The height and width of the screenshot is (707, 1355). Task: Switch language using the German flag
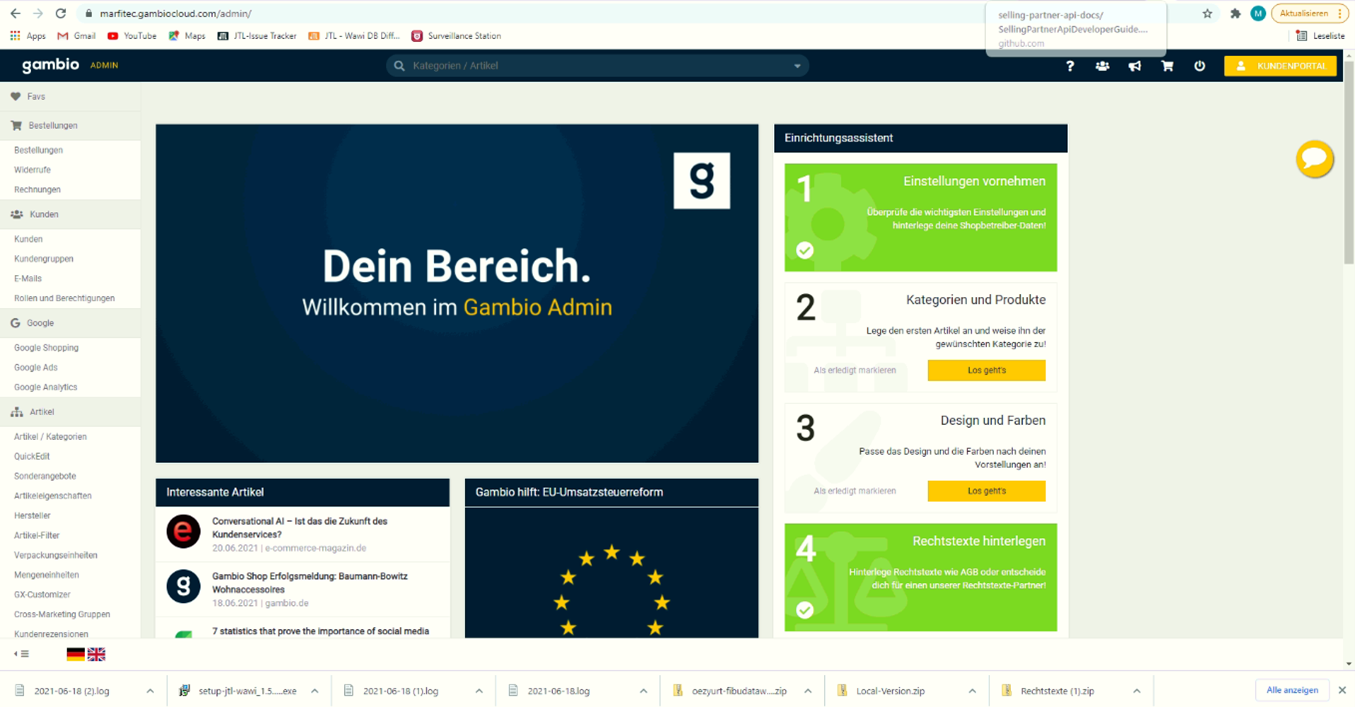pyautogui.click(x=75, y=654)
